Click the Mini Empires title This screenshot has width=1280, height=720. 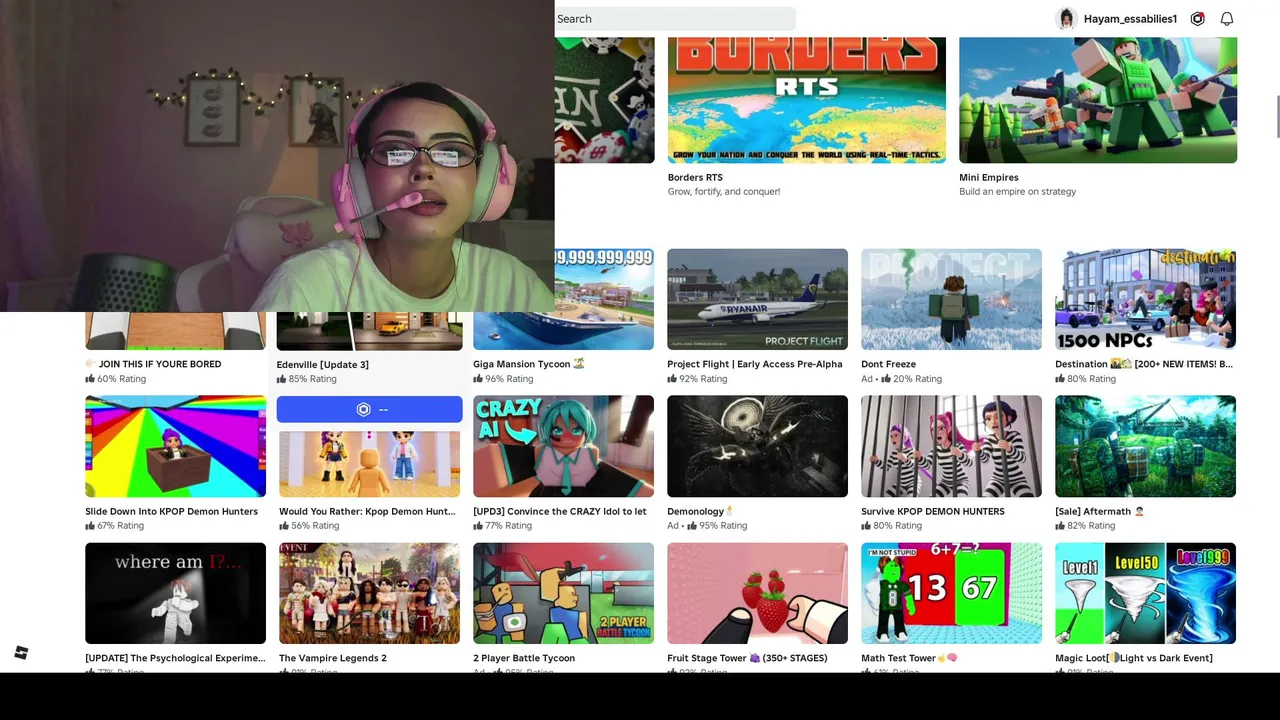point(989,178)
